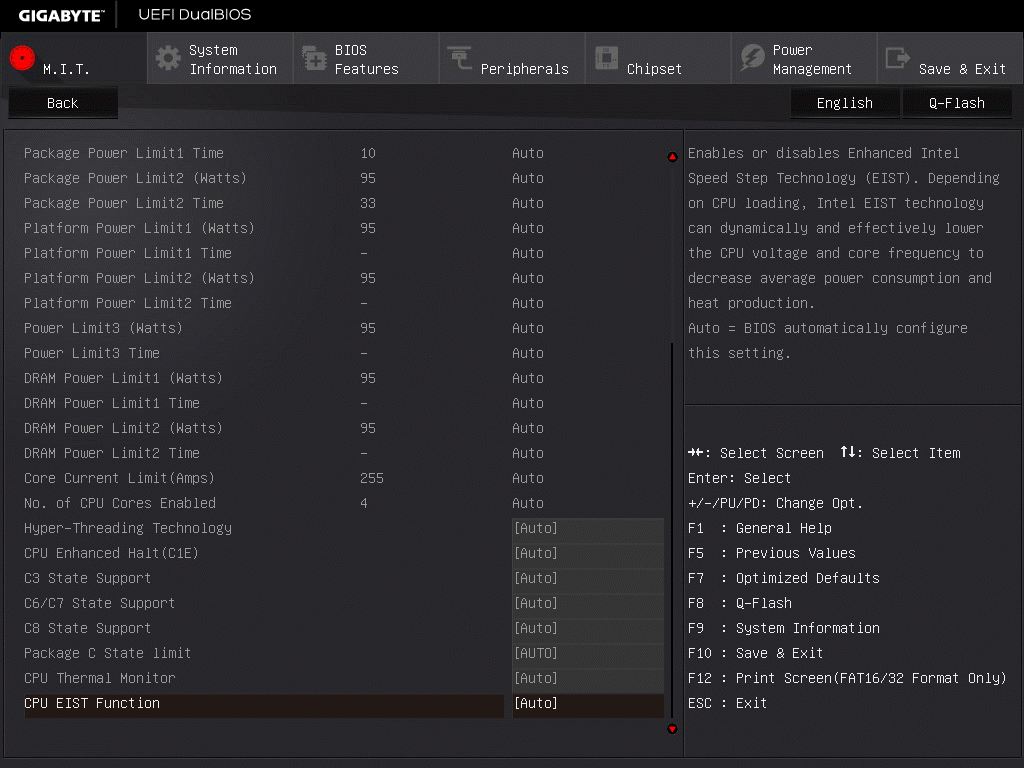Launch Q-Flash from the top button
The image size is (1024, 768).
(x=957, y=103)
